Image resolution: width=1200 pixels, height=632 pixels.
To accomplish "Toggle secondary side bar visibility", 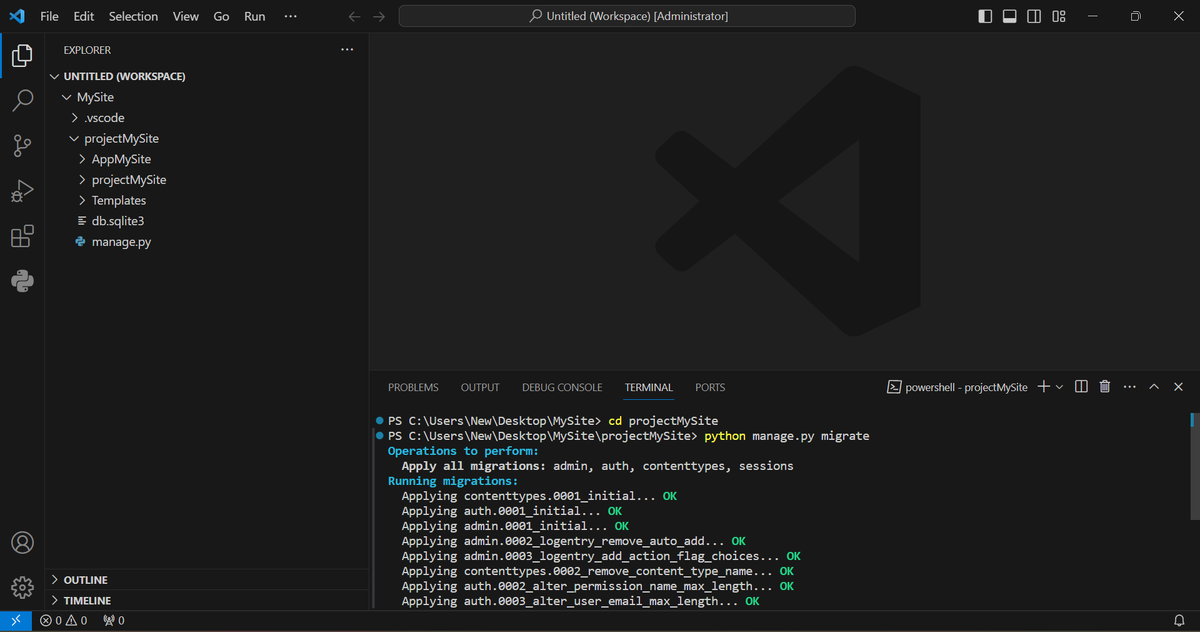I will tap(1034, 16).
